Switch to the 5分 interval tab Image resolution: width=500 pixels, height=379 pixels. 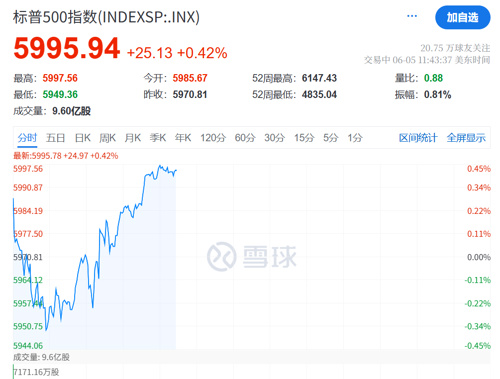[331, 138]
